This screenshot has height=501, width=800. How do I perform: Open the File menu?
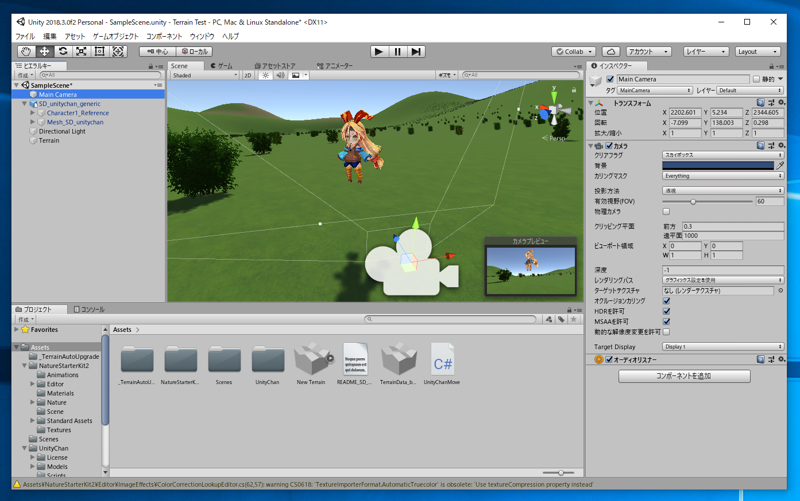[24, 36]
